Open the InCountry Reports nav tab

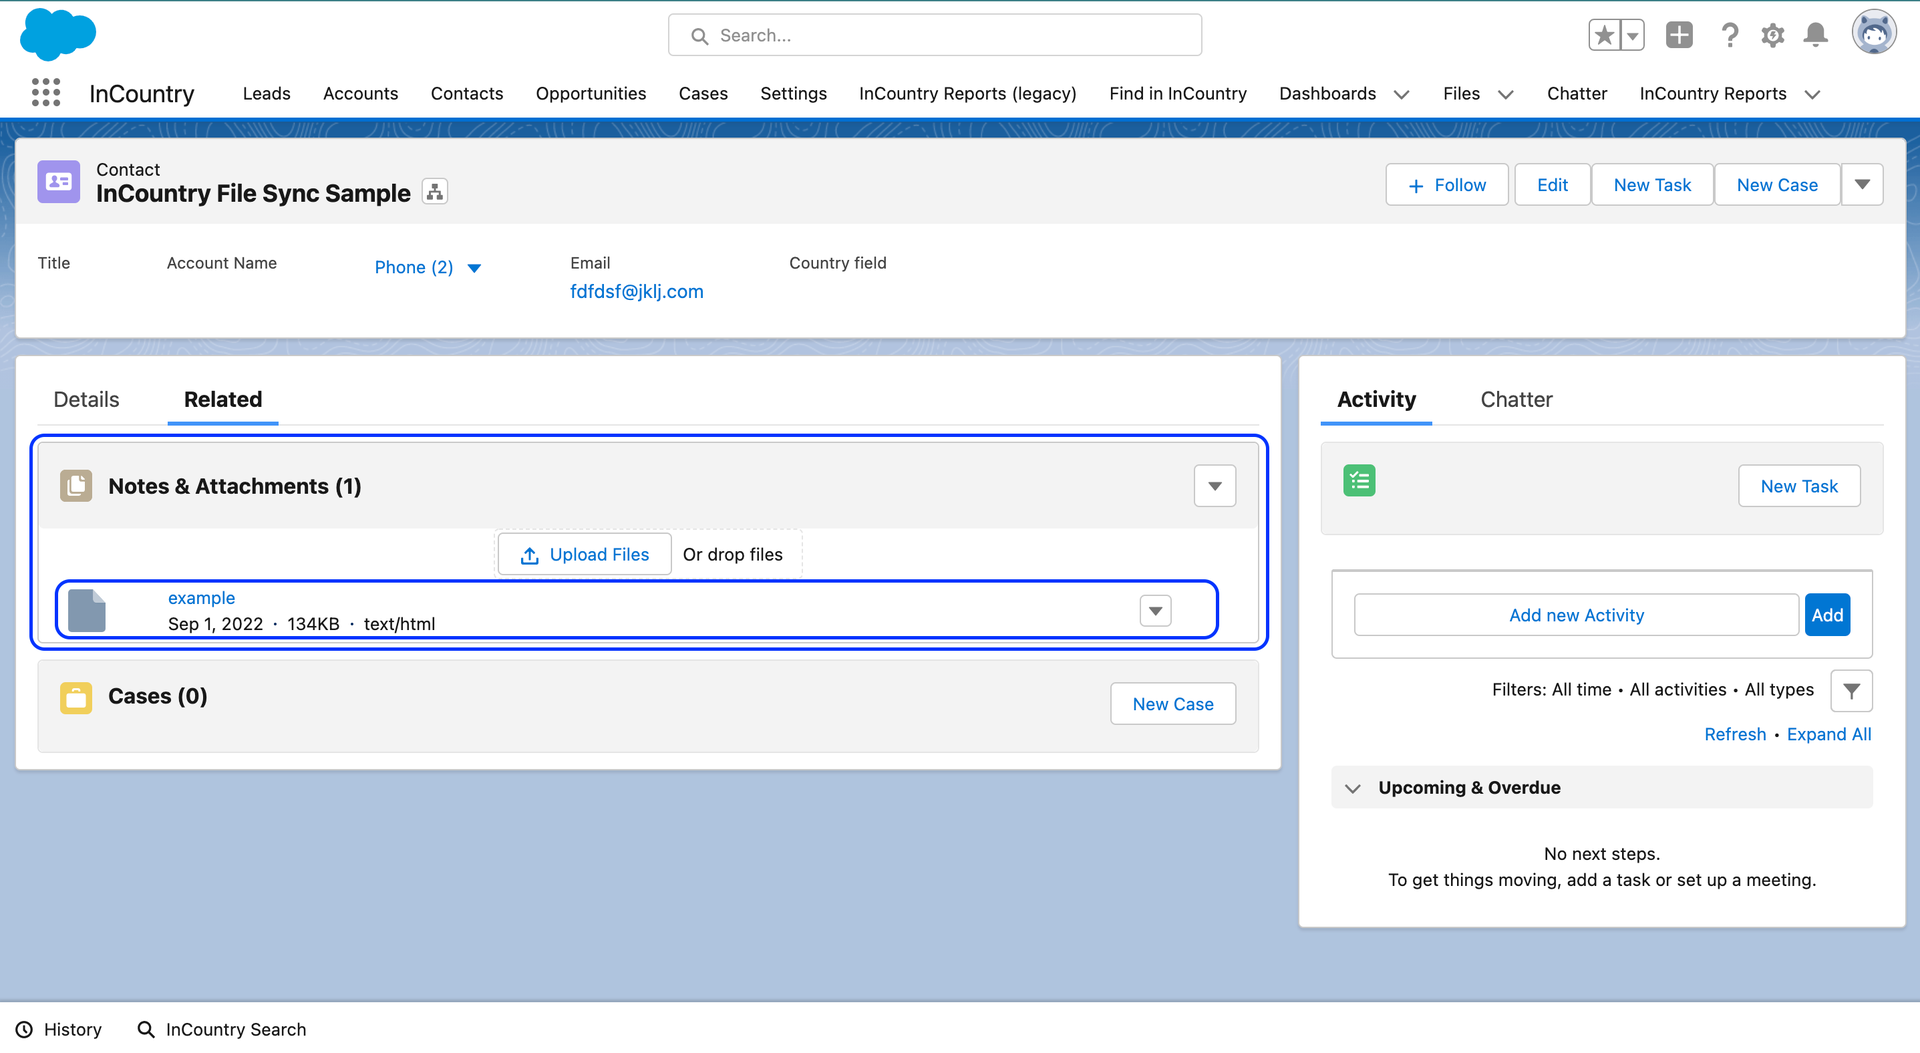(x=1713, y=94)
